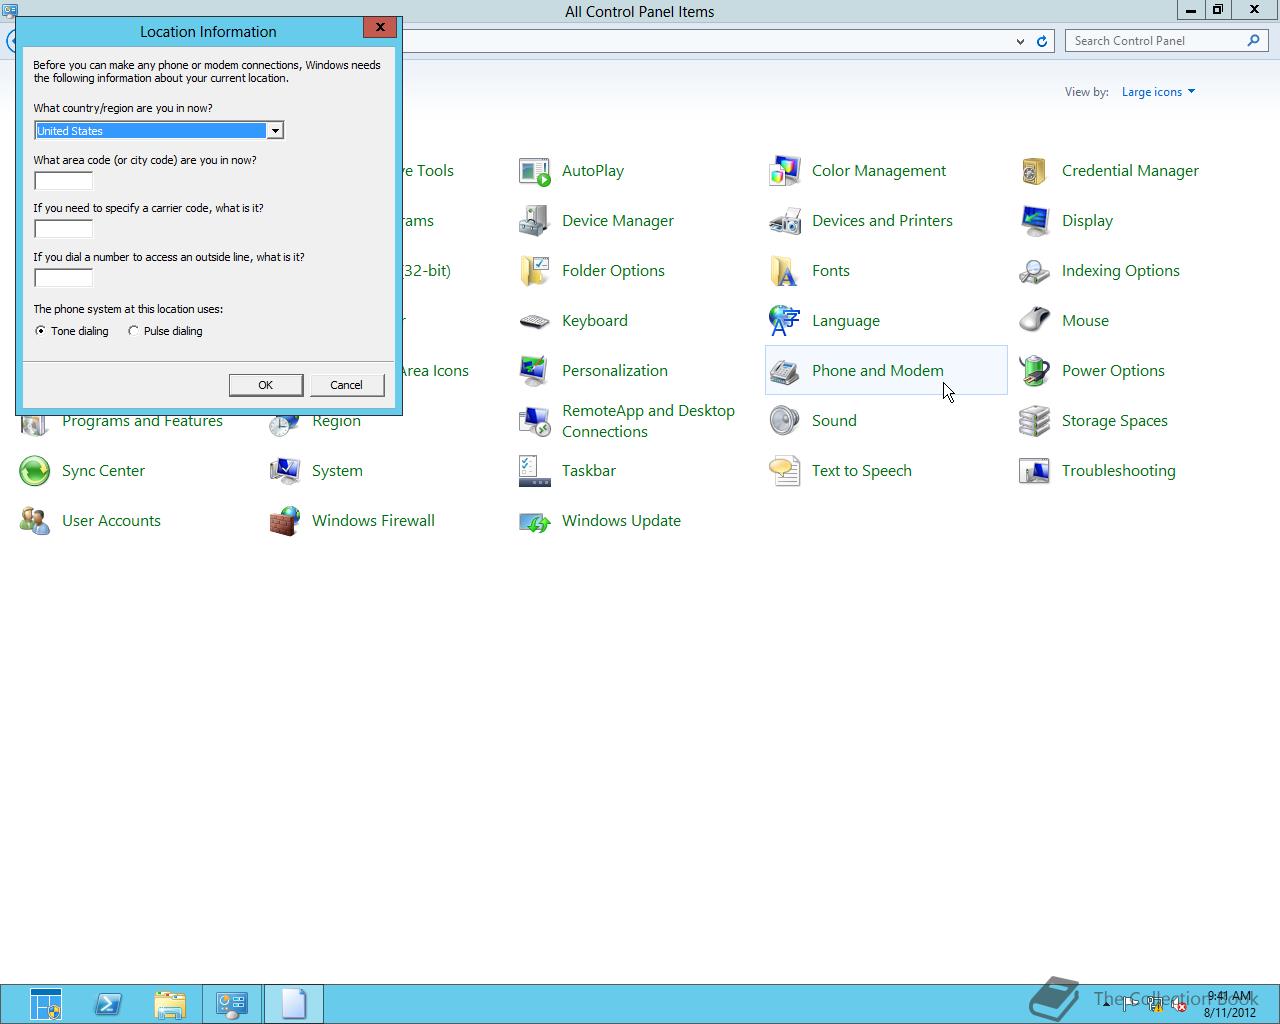Open the AutoPlay icon
The image size is (1280, 1024).
[x=535, y=171]
